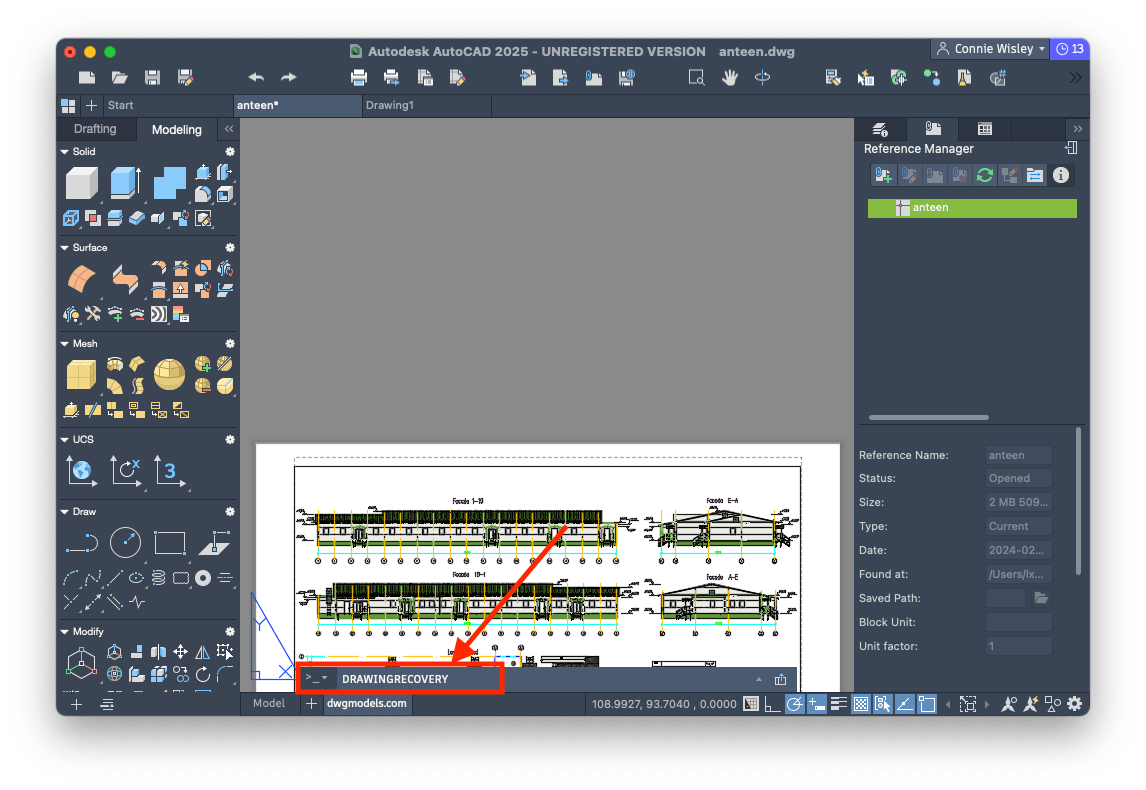Select the Rectangle draw tool
This screenshot has height=790, width=1146.
click(170, 543)
